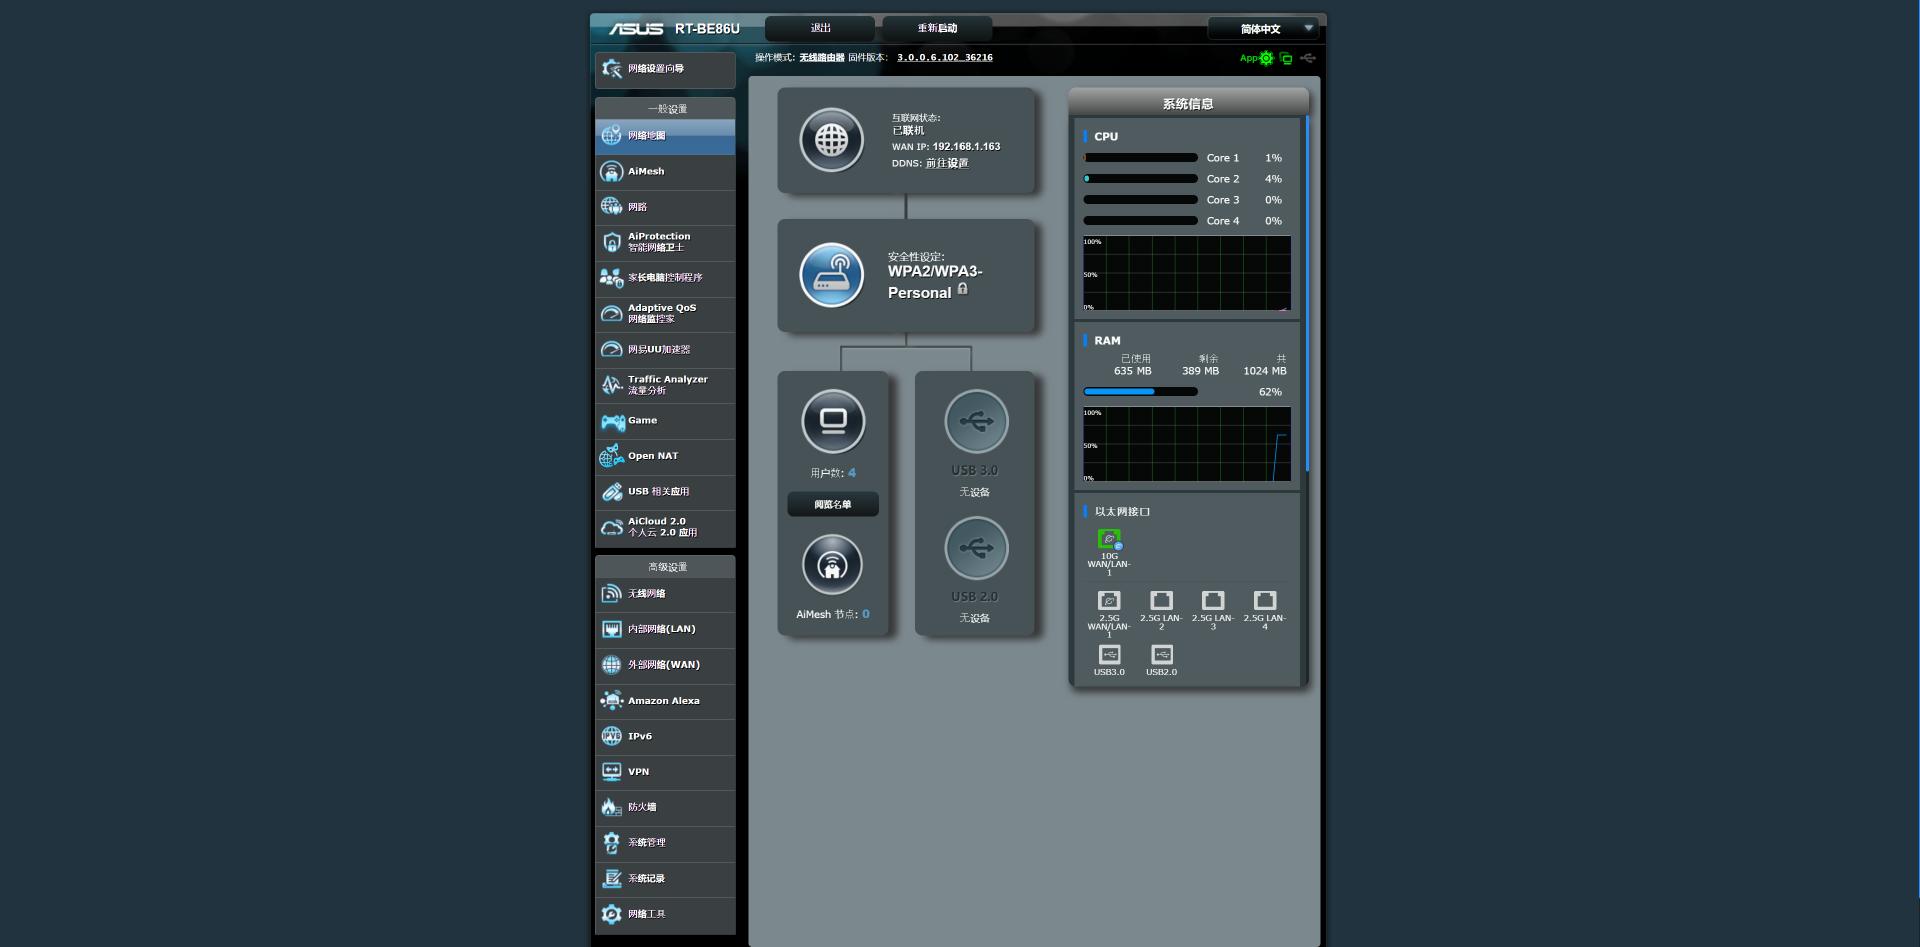Click the green network clients status icon
The width and height of the screenshot is (1920, 947).
click(x=1286, y=58)
